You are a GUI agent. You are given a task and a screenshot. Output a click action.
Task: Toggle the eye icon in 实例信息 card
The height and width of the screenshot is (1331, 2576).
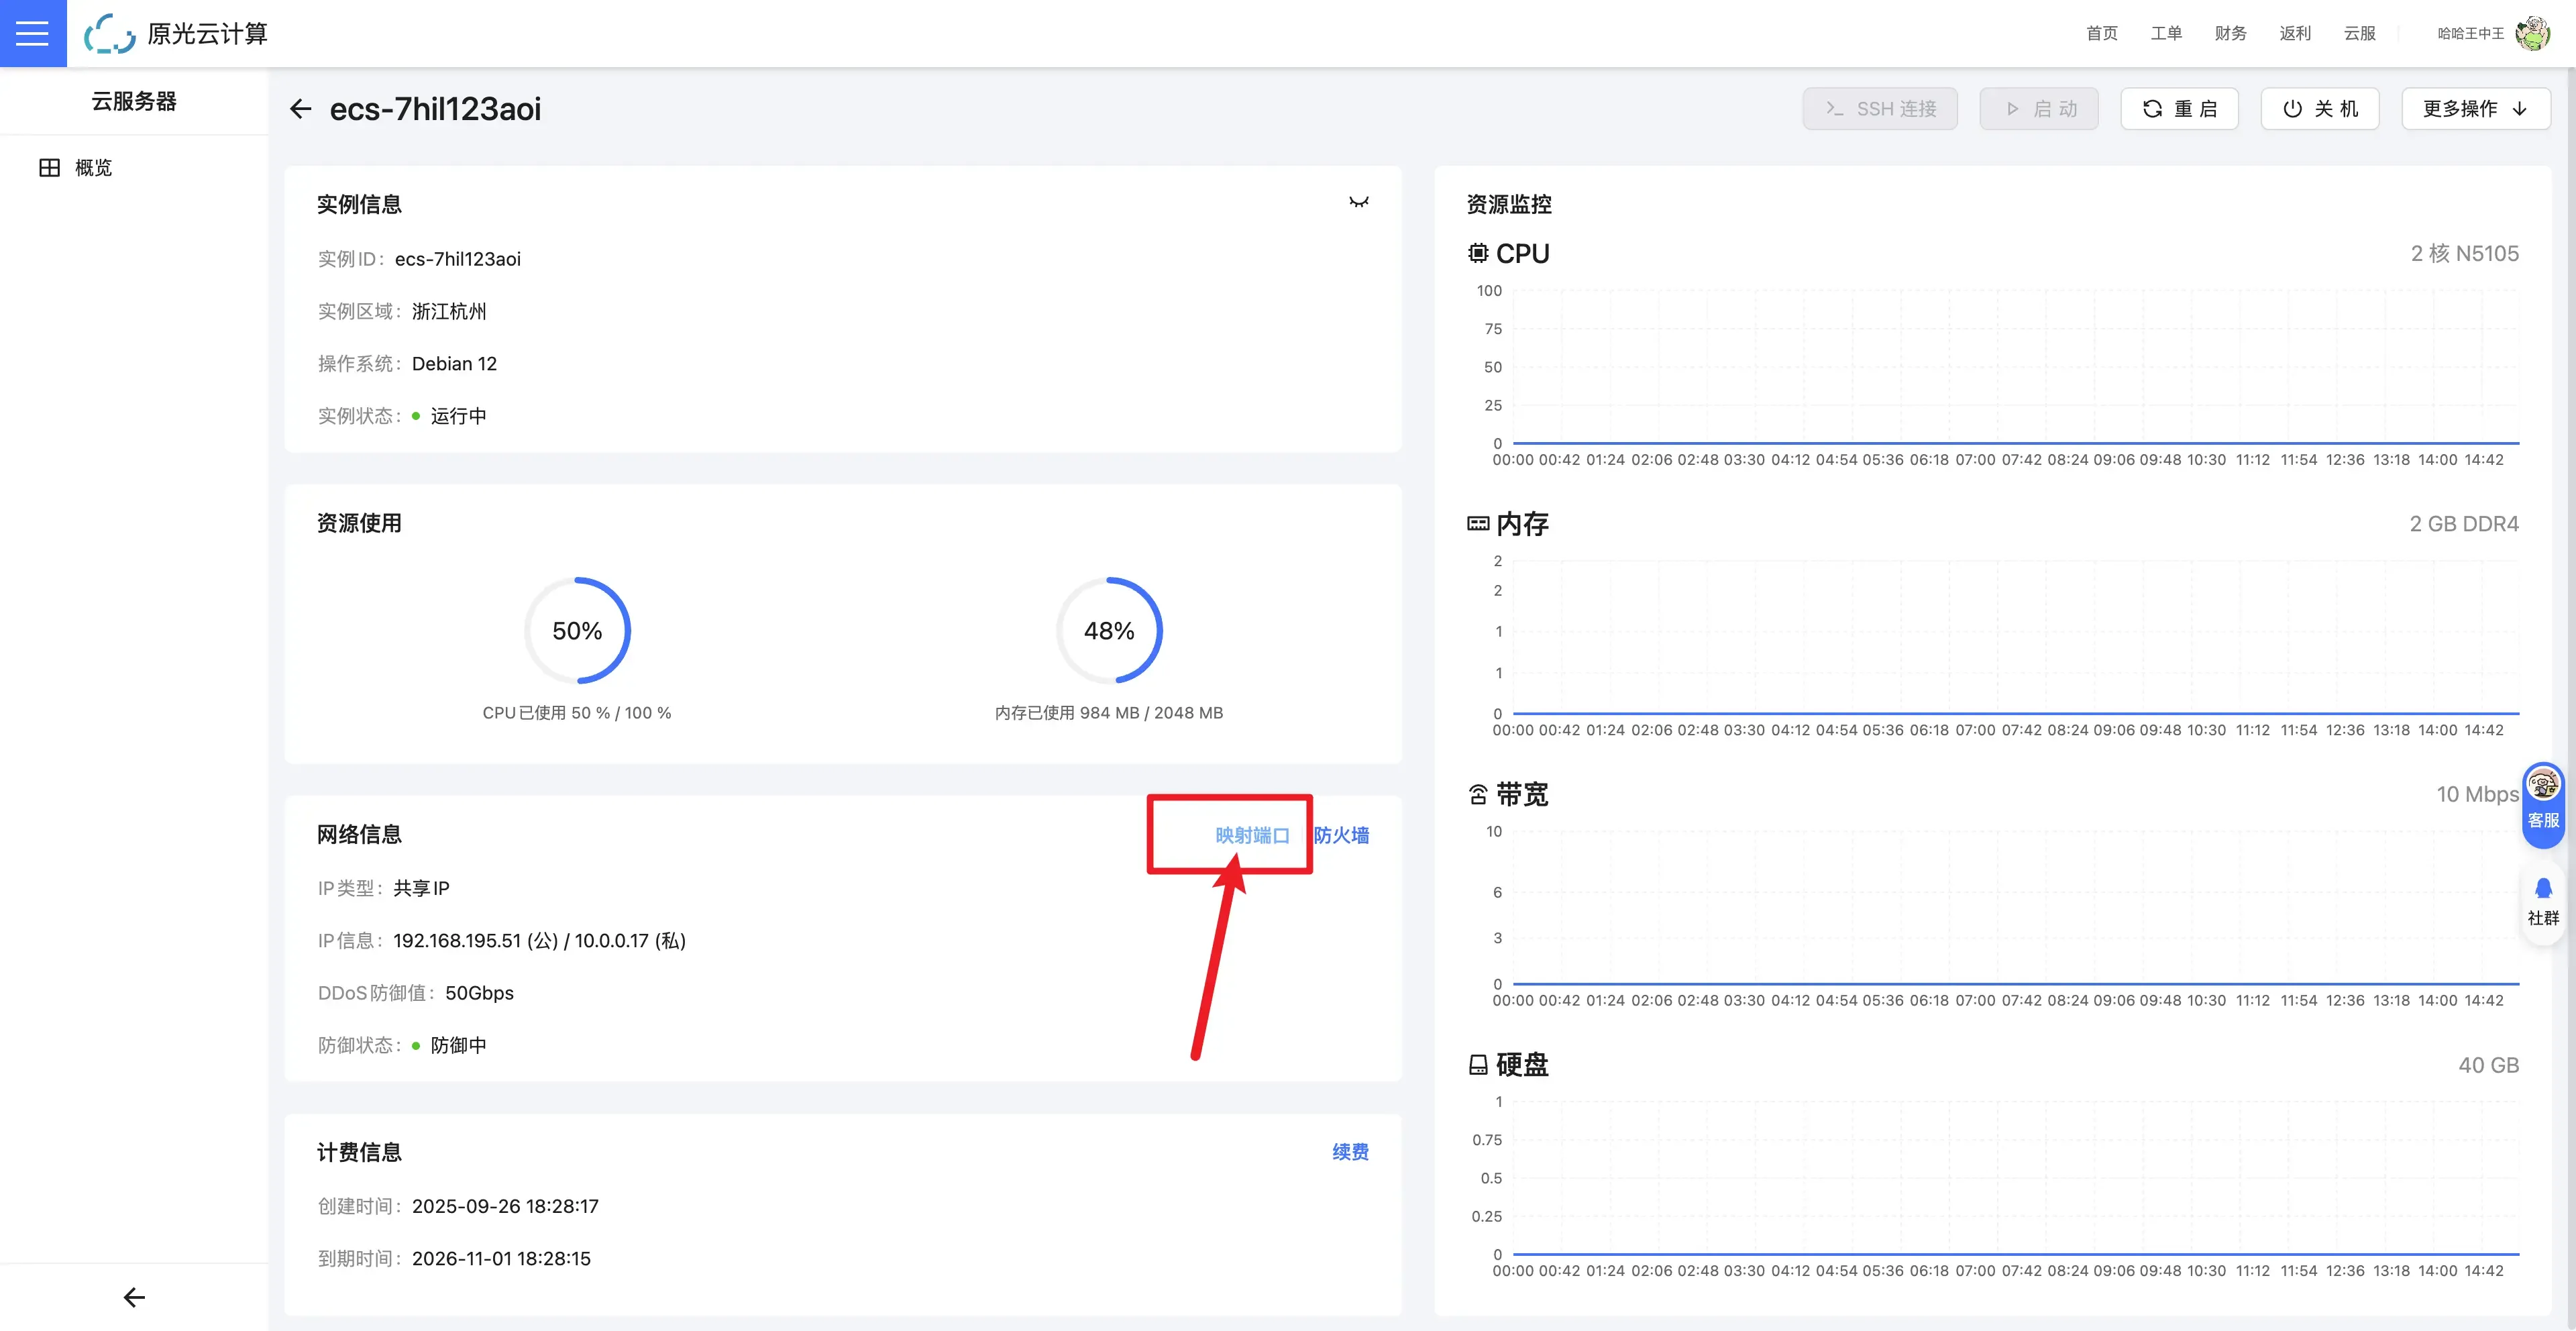pos(1358,203)
